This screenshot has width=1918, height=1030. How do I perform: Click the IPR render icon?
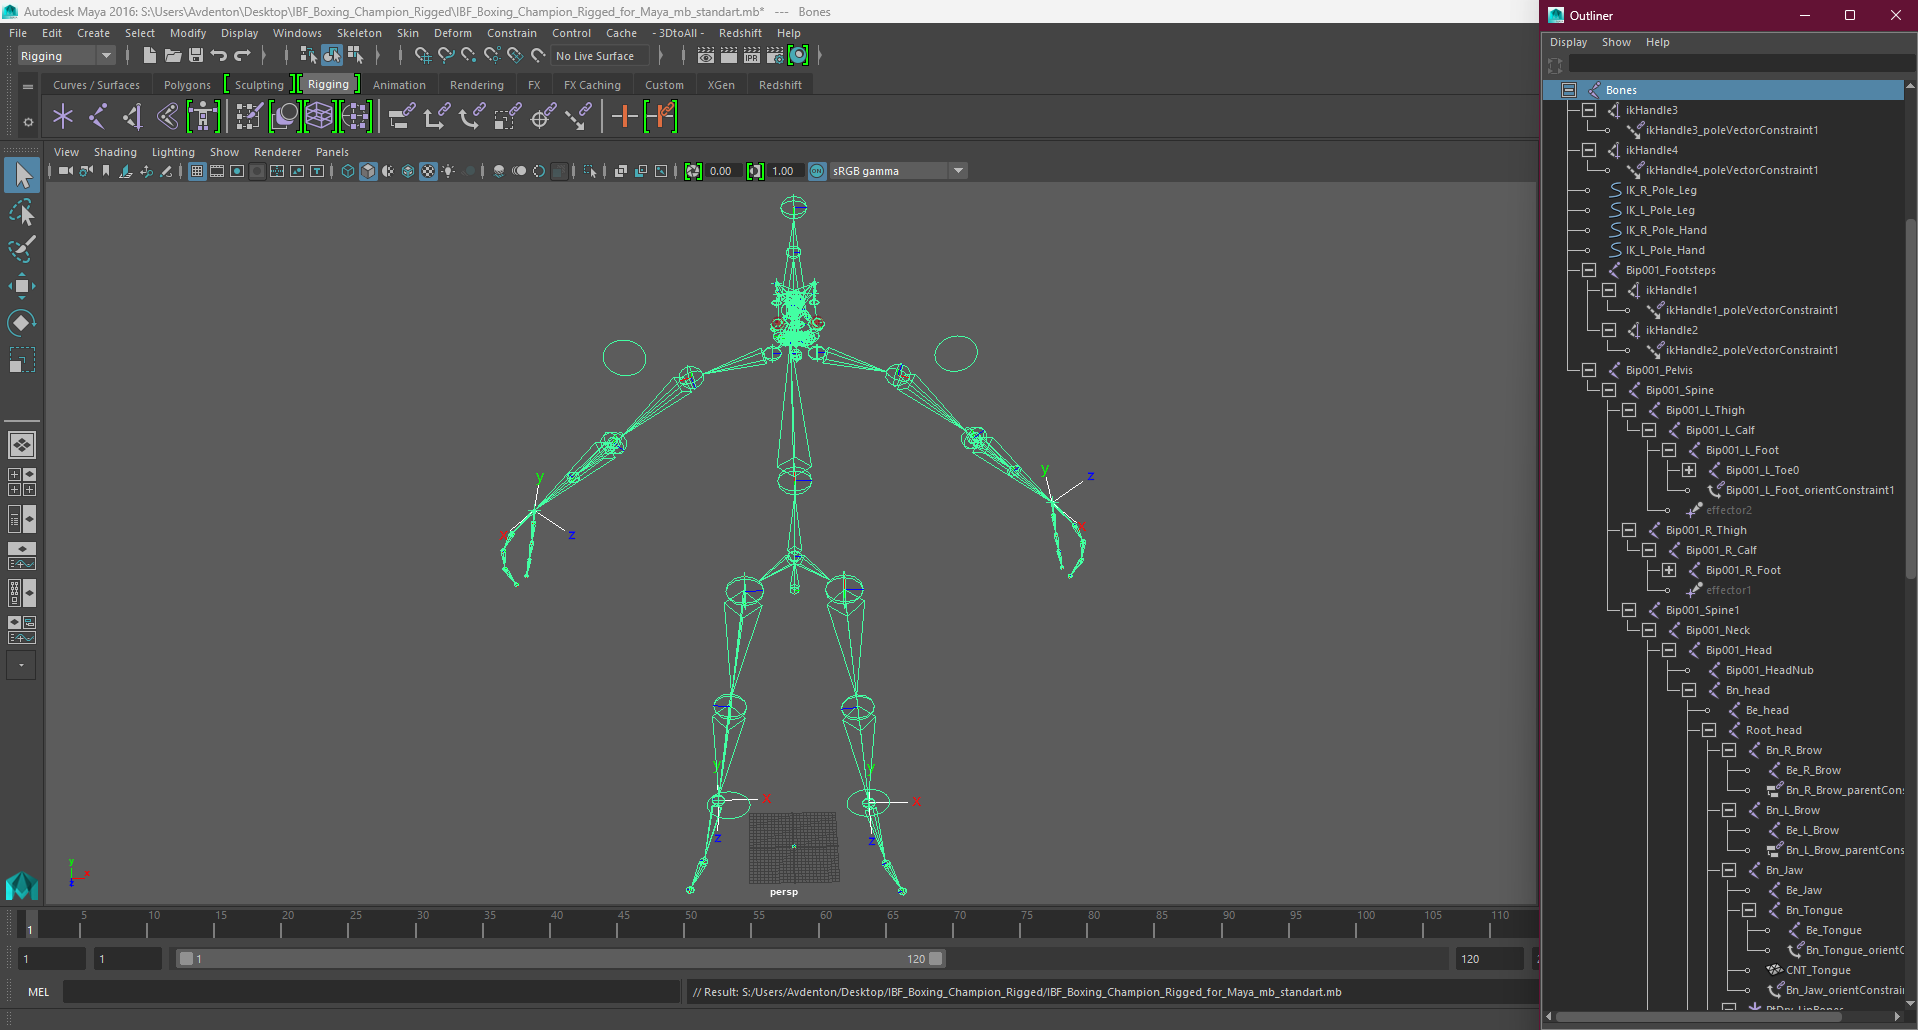[x=752, y=56]
